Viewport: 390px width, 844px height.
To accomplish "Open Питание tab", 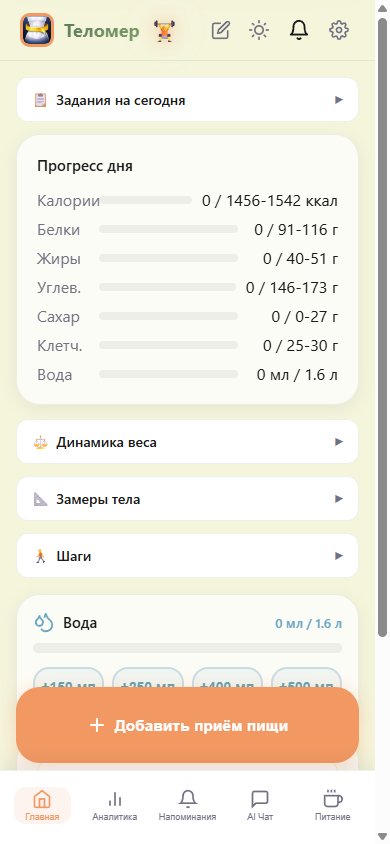I will (332, 805).
